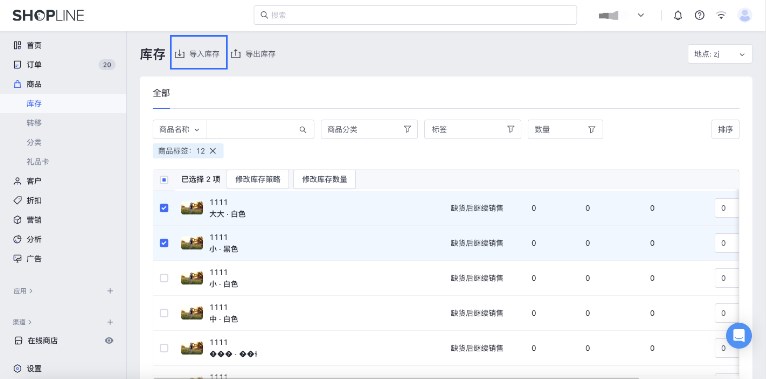Screen dimensions: 766x379
Task: Remove the 商品标签: 12 filter chip
Action: point(213,151)
